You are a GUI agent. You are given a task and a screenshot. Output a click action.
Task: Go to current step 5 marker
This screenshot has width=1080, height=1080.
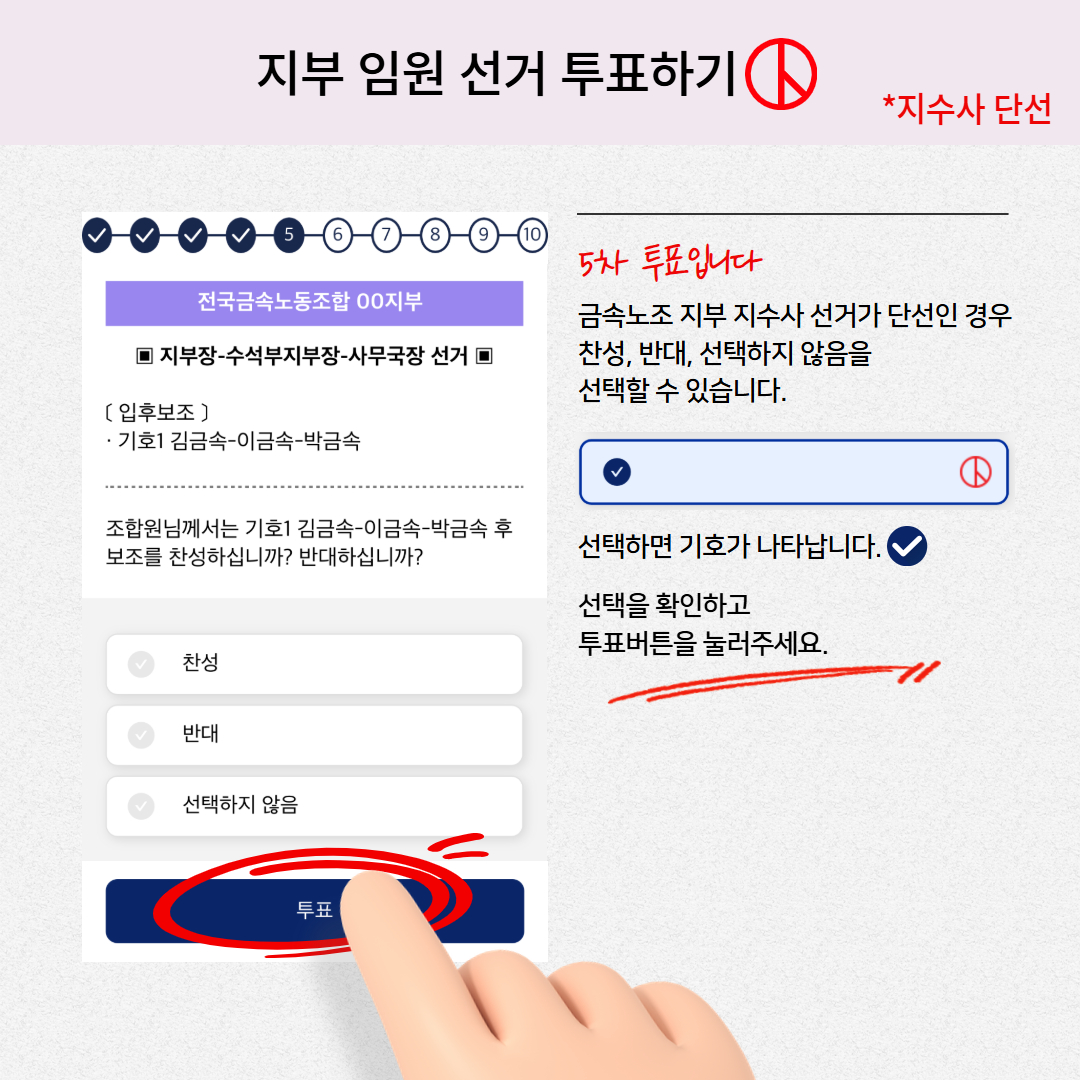click(289, 235)
